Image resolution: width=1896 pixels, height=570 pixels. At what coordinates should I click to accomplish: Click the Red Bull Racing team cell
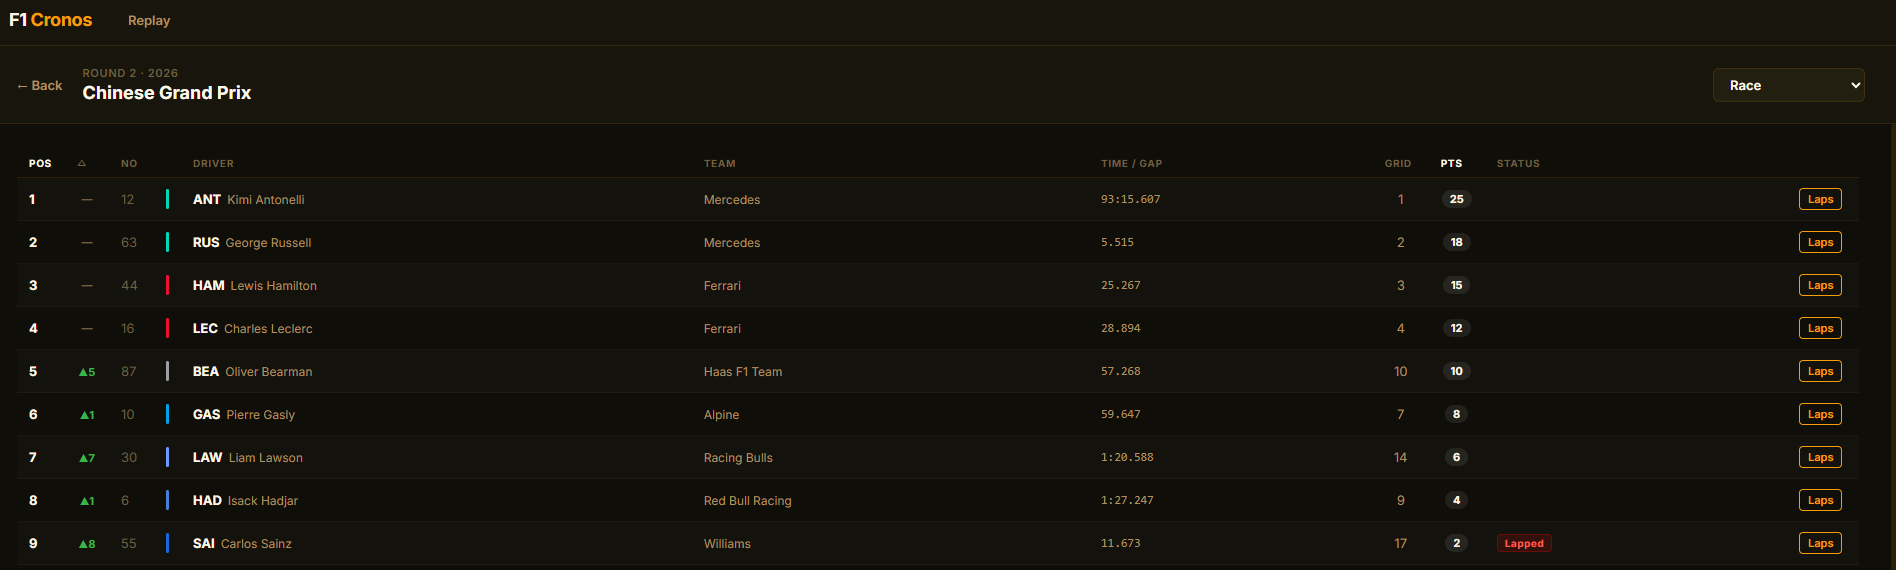[x=747, y=501]
